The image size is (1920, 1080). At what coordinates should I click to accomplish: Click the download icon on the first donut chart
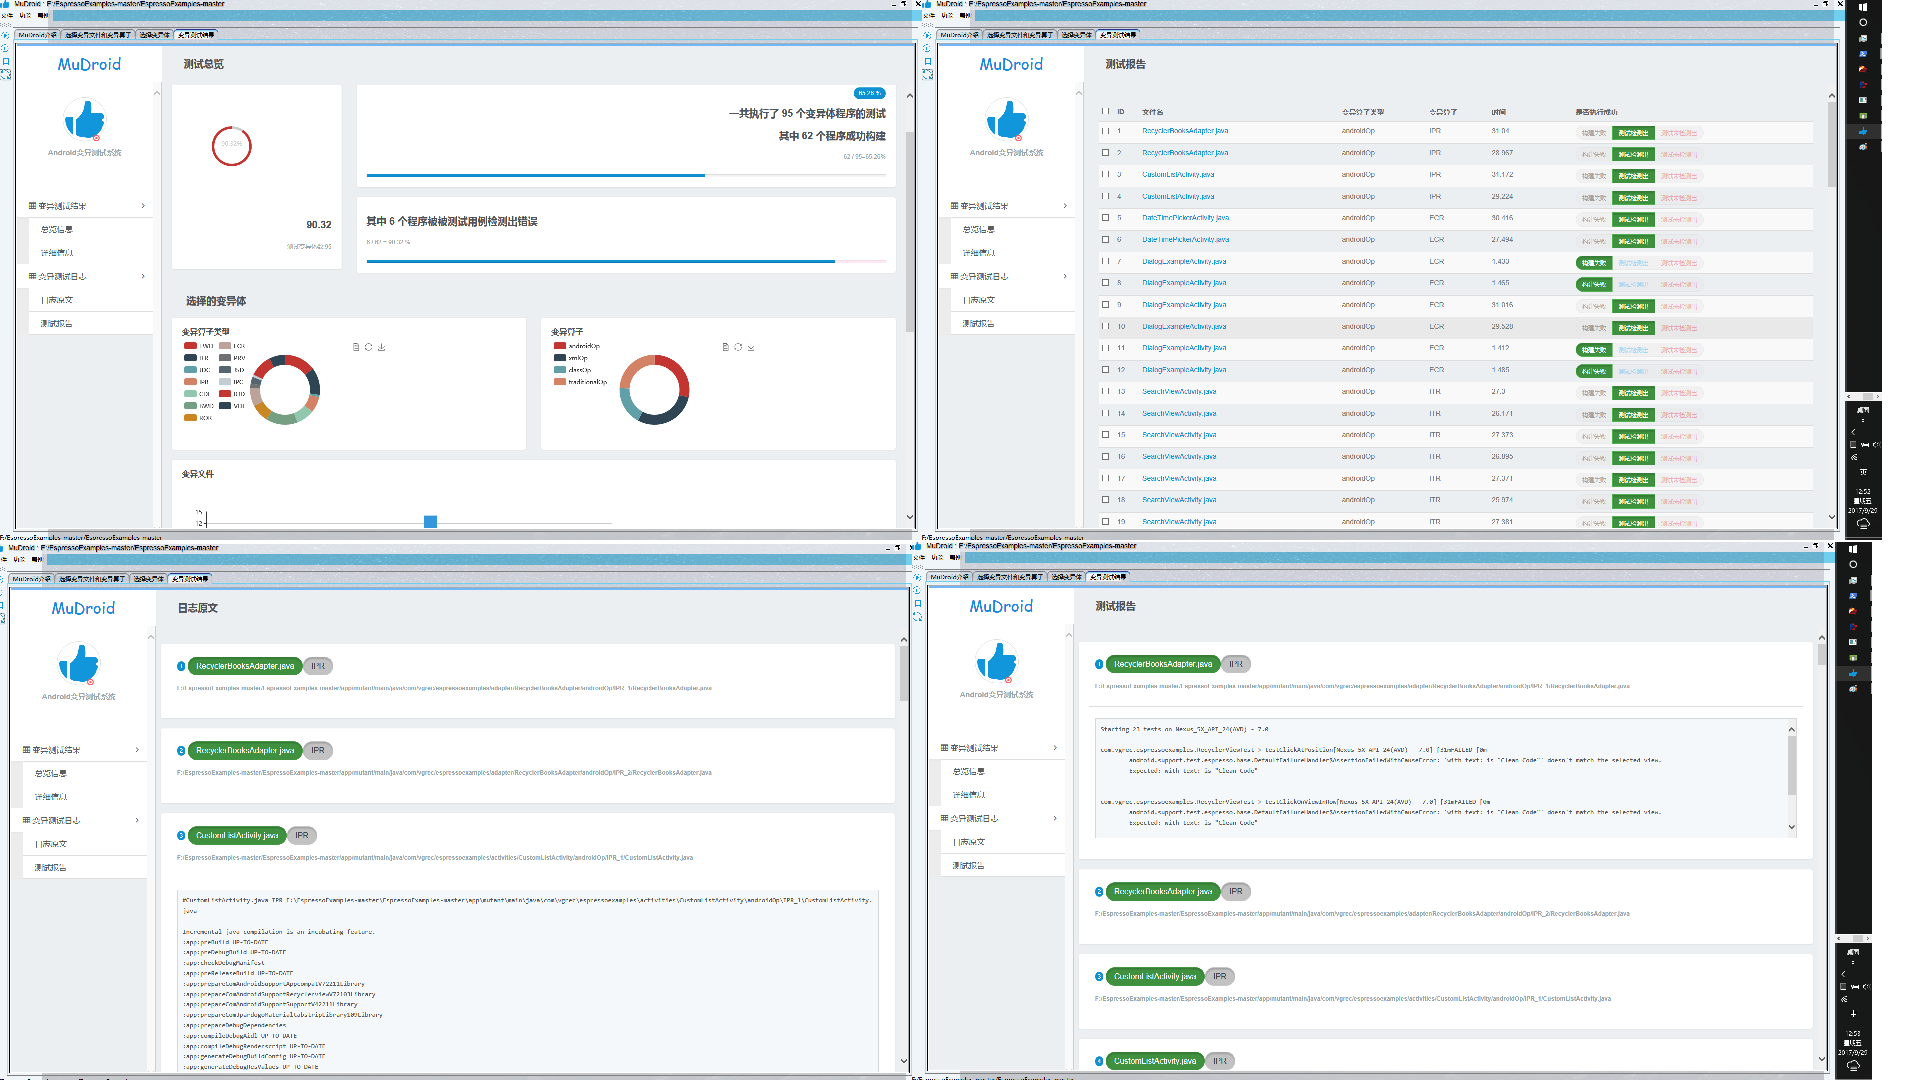pyautogui.click(x=382, y=347)
